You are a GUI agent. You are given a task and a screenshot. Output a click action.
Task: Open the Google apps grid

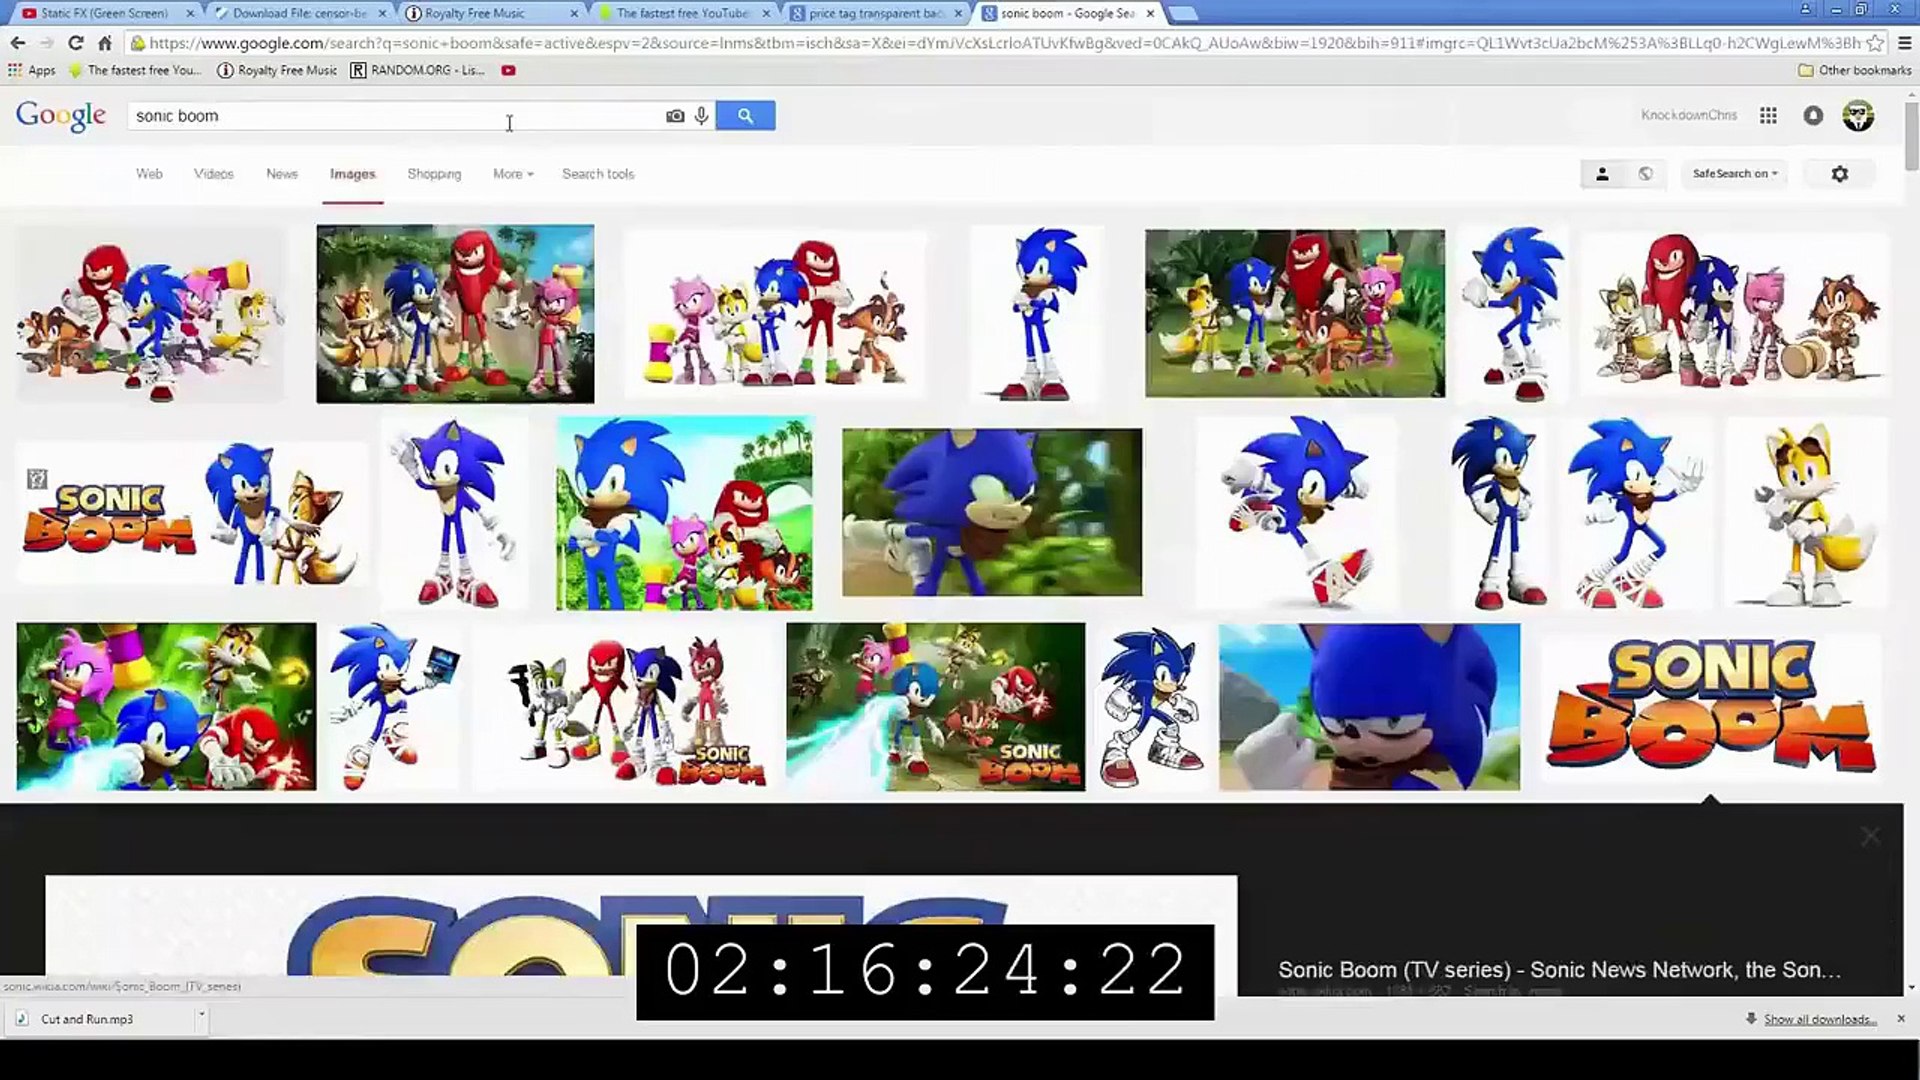tap(1768, 116)
